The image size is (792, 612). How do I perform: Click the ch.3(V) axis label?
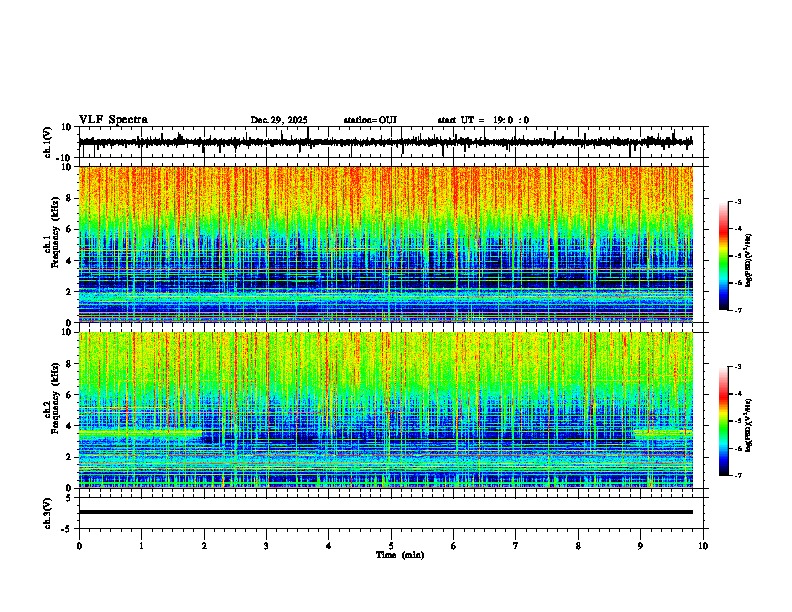(48, 513)
